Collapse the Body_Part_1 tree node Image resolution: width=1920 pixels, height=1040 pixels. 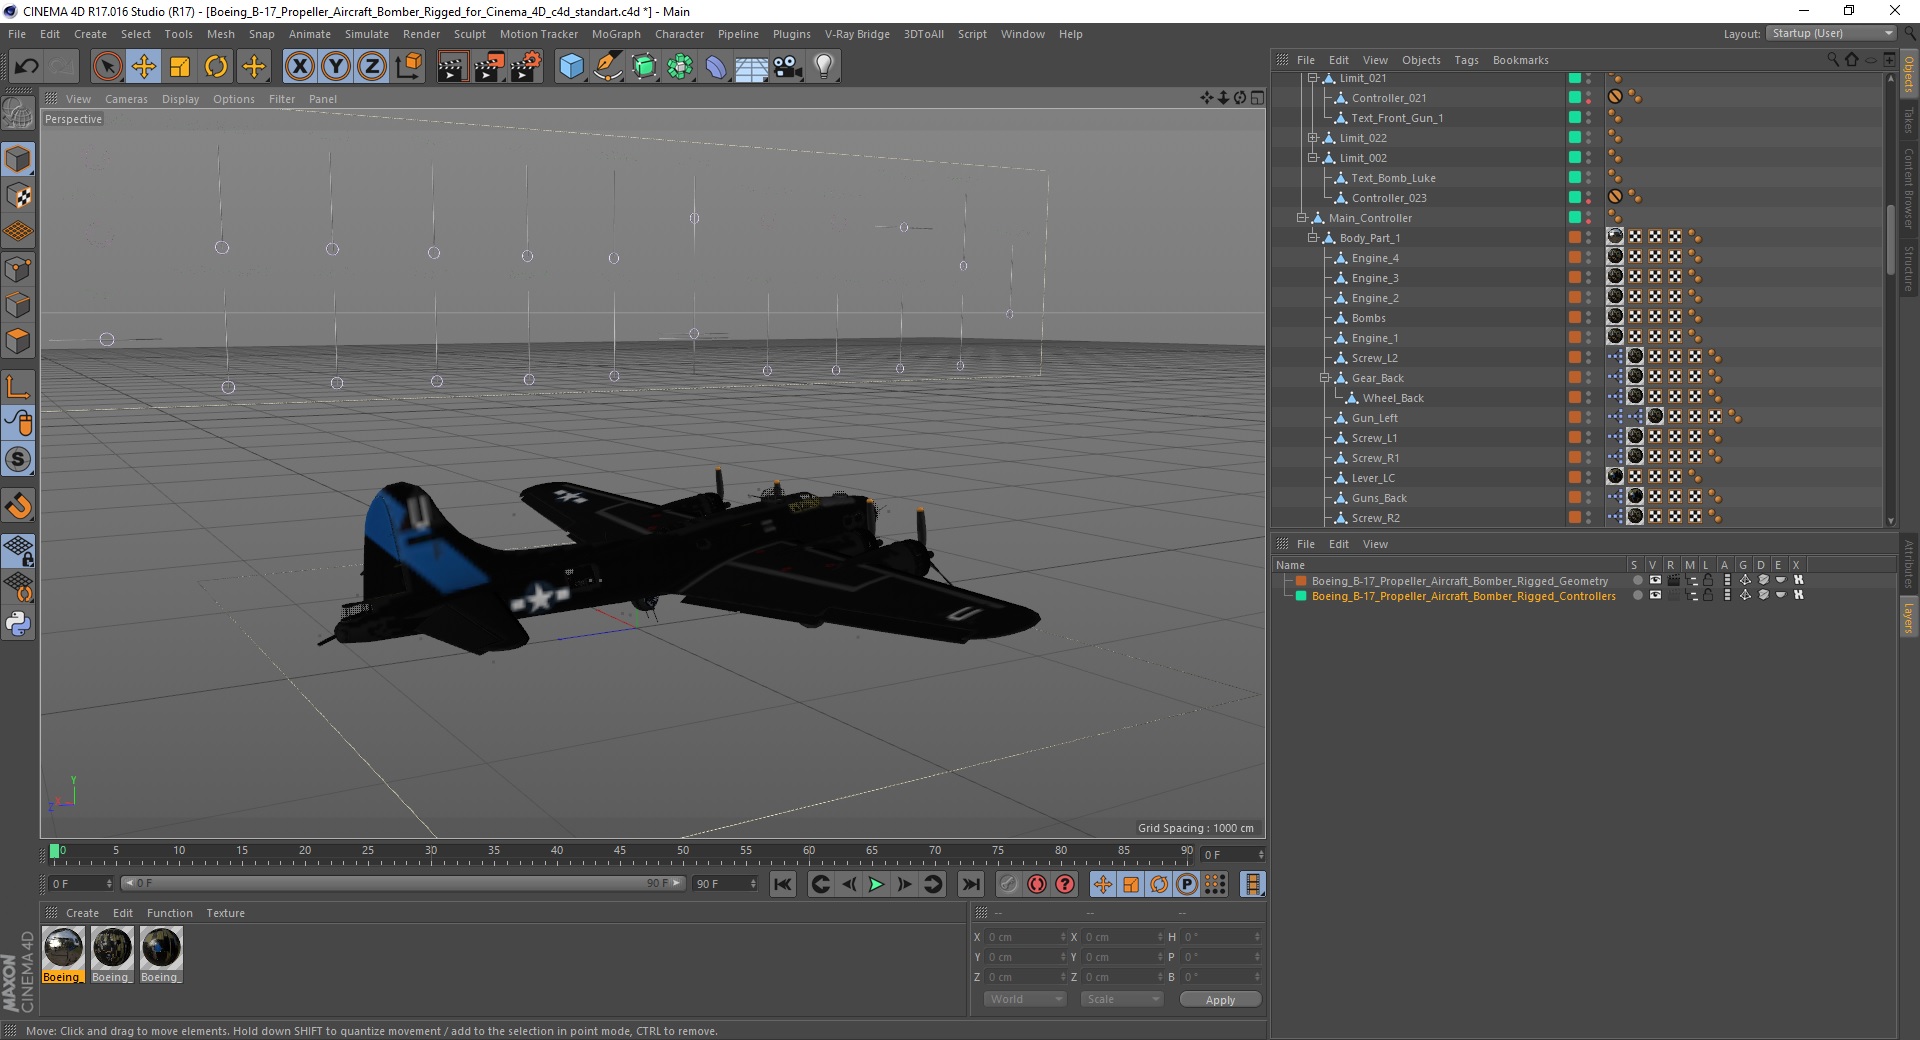(1313, 238)
